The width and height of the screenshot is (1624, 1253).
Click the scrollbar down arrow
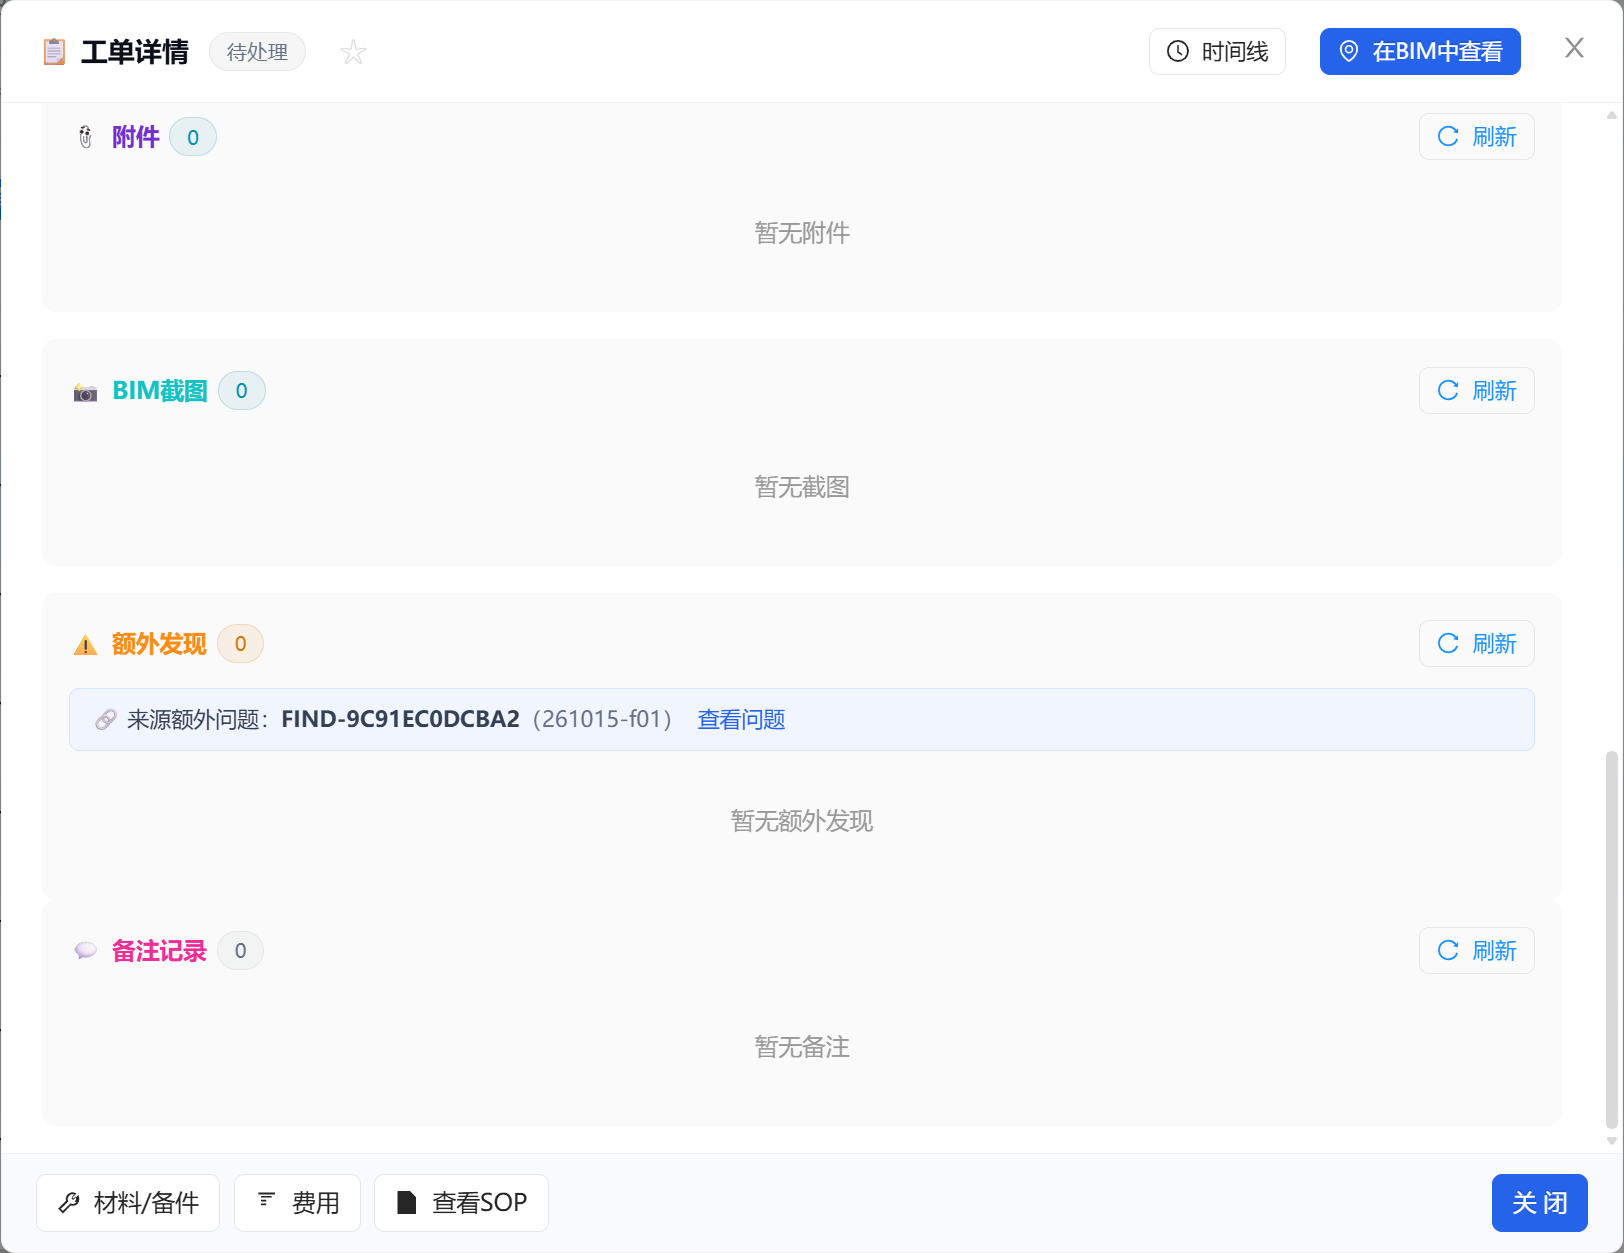pos(1611,1141)
